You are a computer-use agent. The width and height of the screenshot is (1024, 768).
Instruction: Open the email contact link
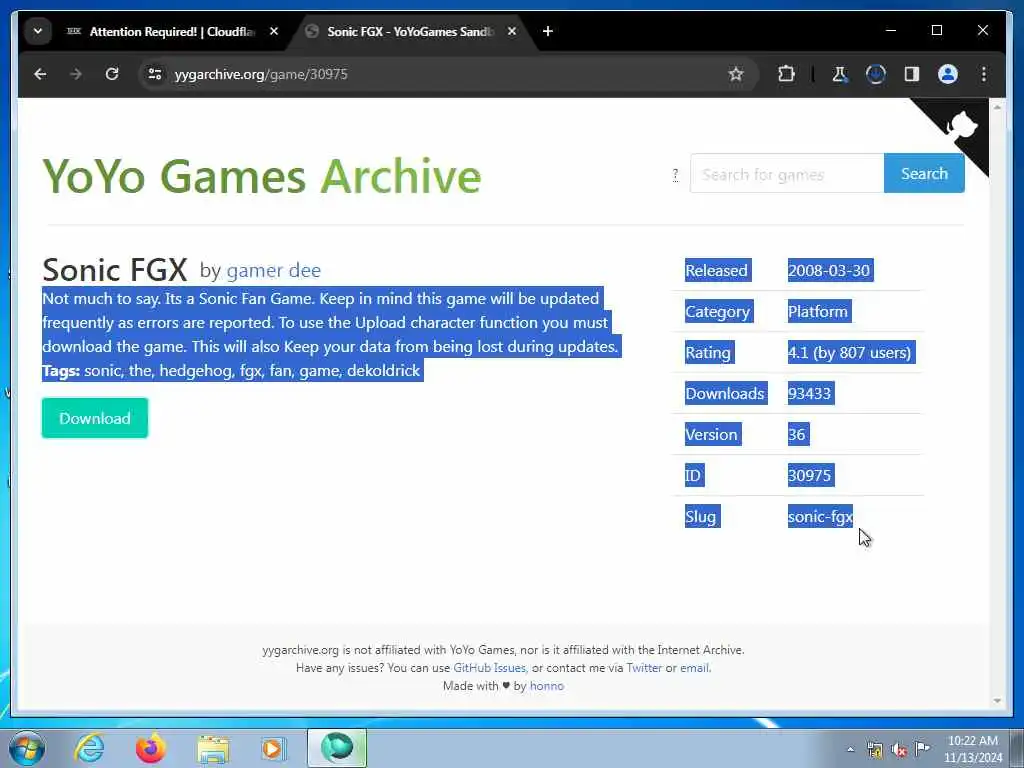coord(694,668)
